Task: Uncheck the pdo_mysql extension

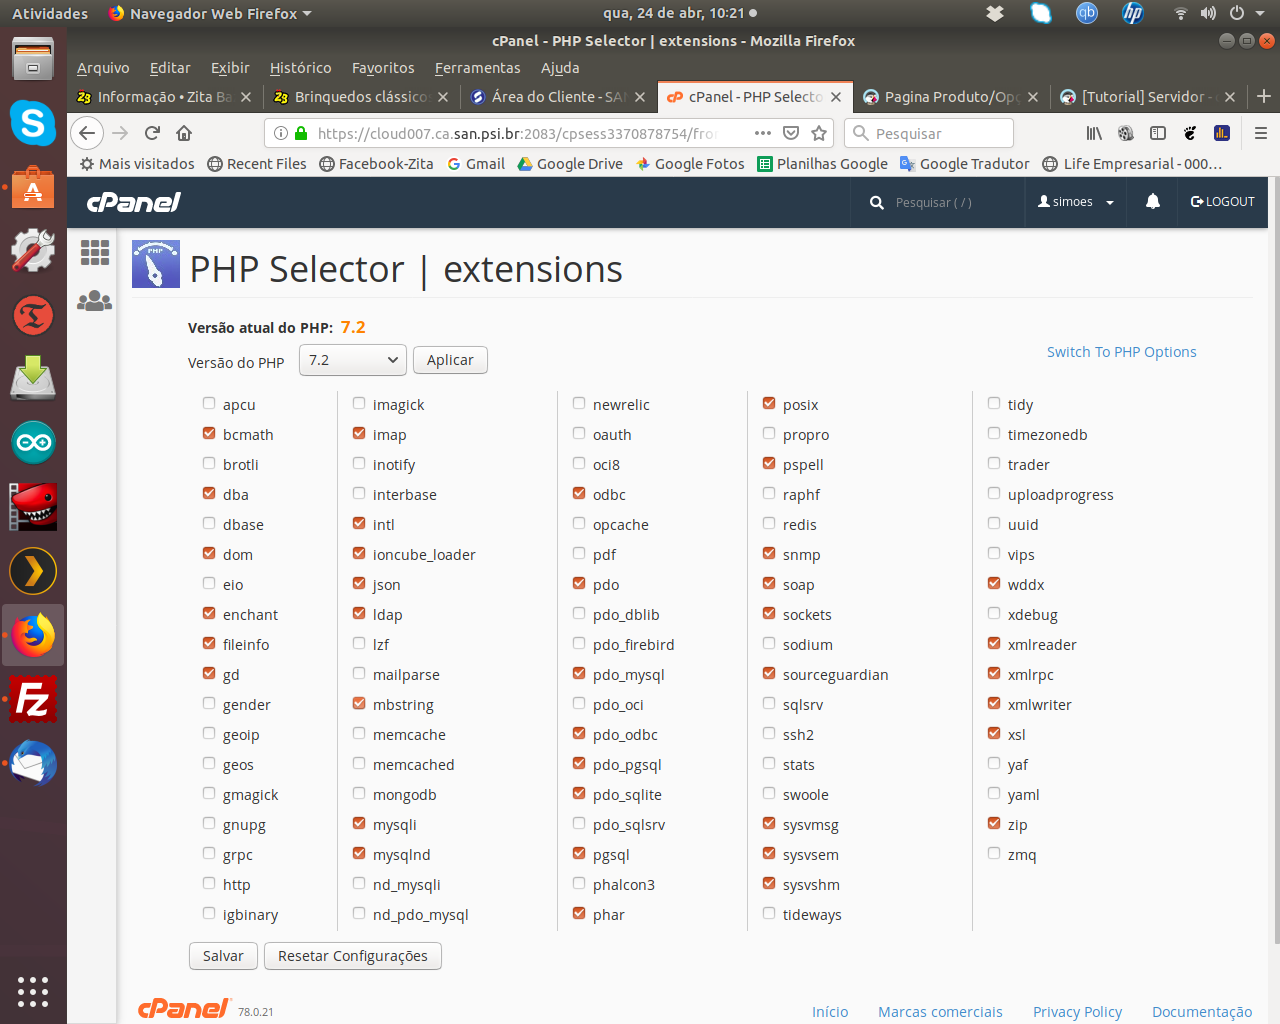Action: point(579,673)
